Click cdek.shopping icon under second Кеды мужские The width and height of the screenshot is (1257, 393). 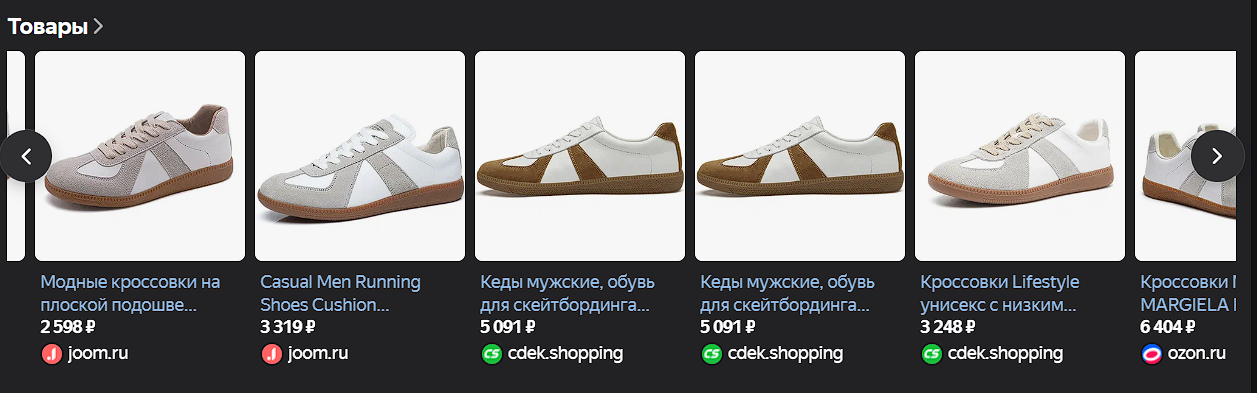711,353
